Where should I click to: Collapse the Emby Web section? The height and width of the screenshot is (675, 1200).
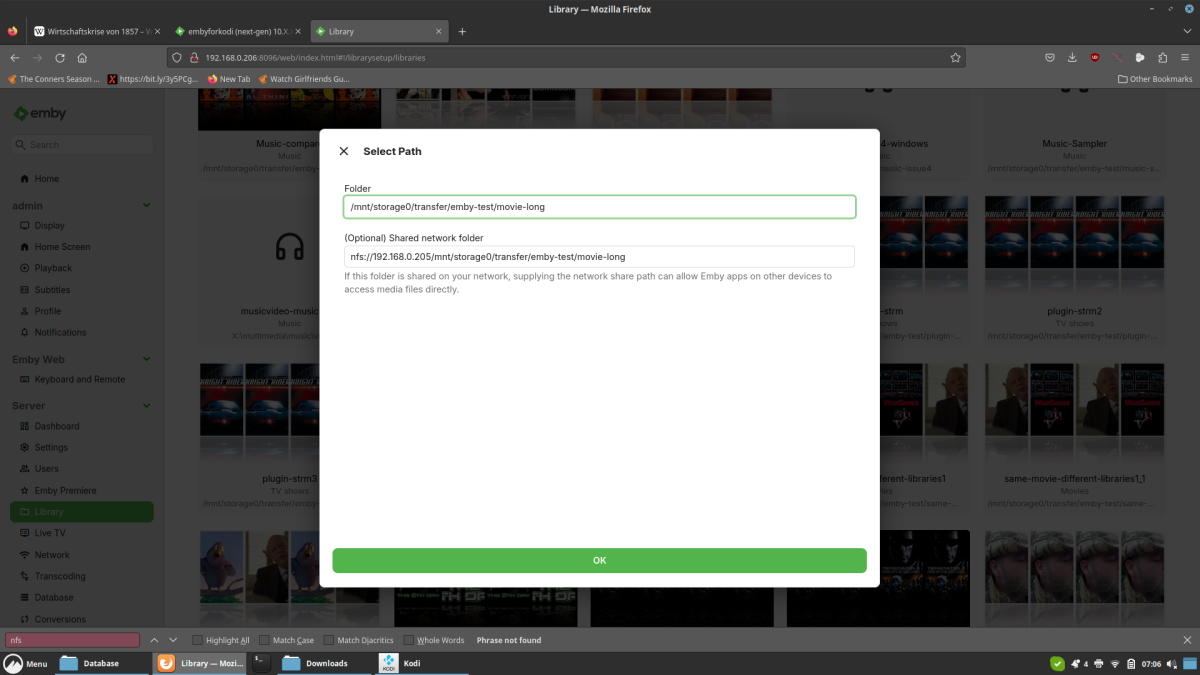(146, 359)
